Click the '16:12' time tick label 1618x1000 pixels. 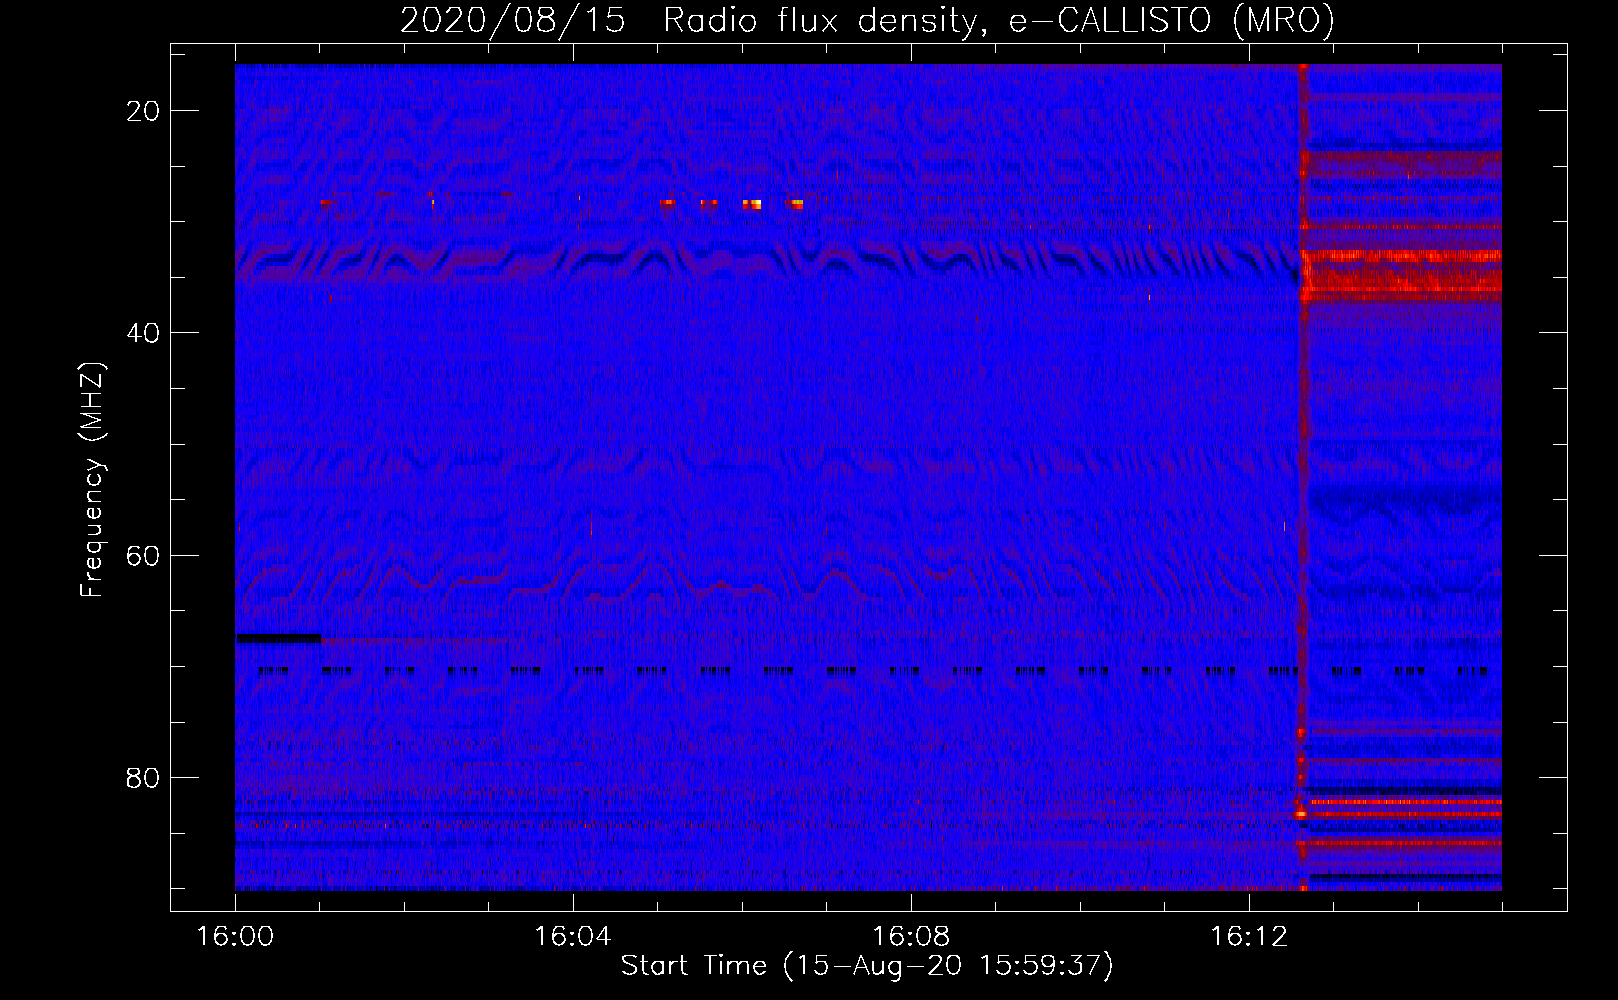click(x=1249, y=937)
